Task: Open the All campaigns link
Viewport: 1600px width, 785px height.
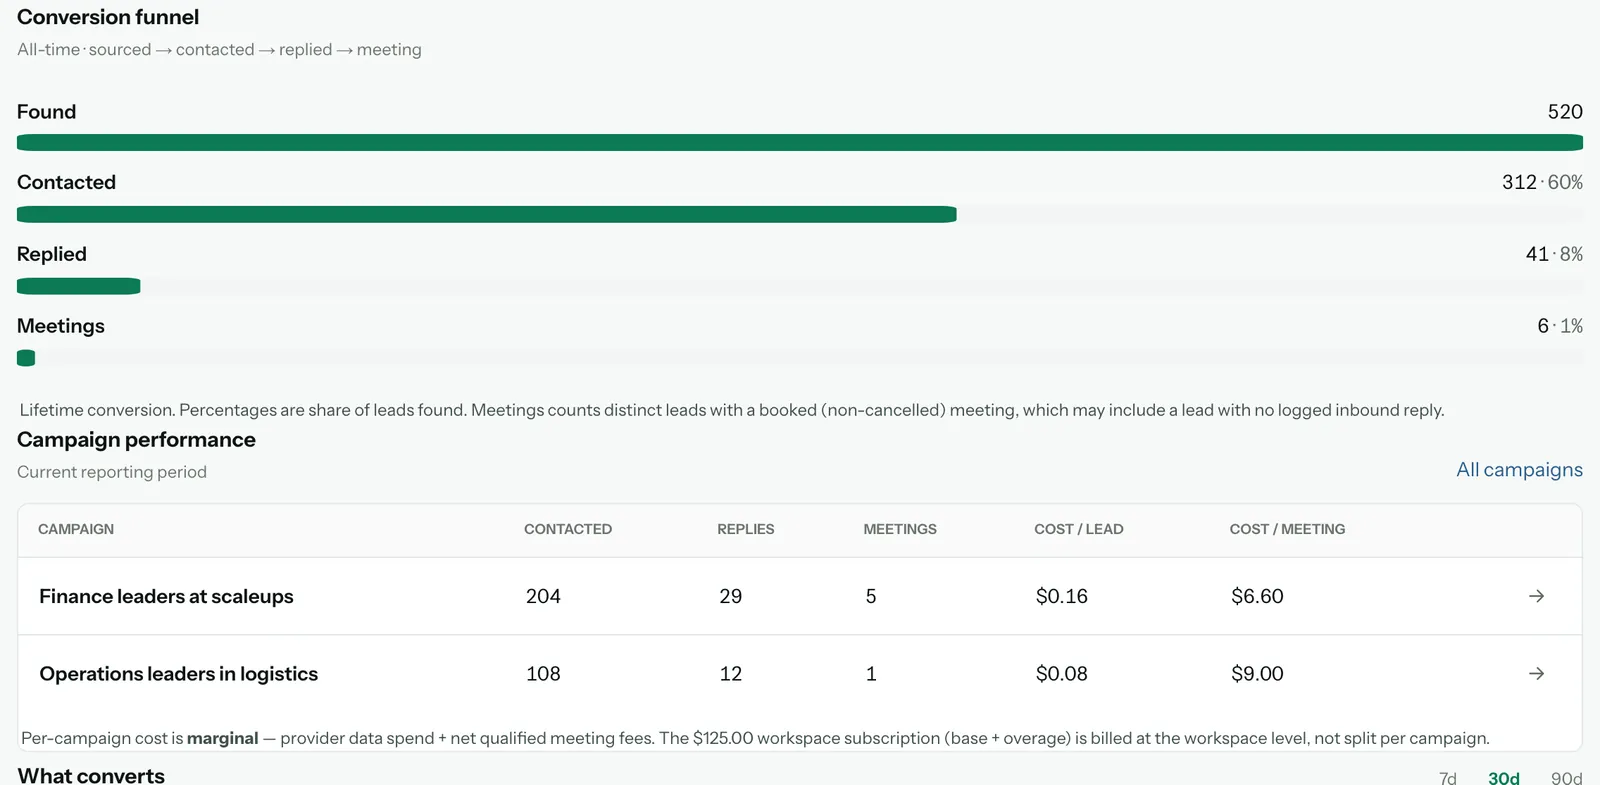Action: point(1519,470)
